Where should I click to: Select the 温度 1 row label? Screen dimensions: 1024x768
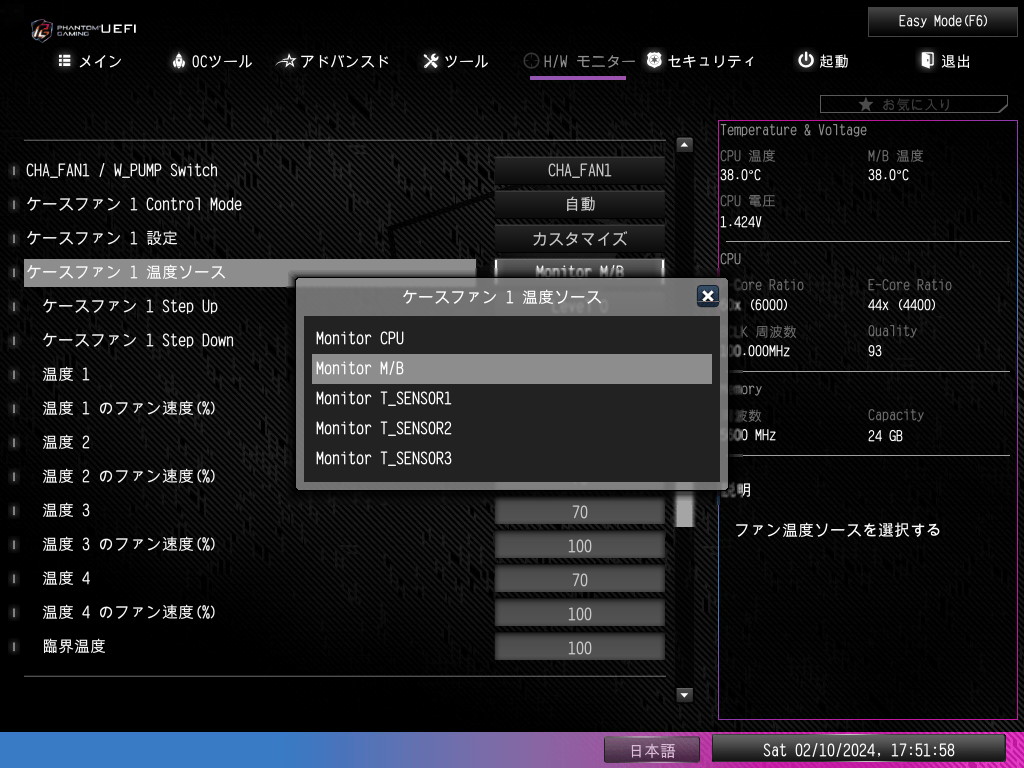pyautogui.click(x=66, y=375)
